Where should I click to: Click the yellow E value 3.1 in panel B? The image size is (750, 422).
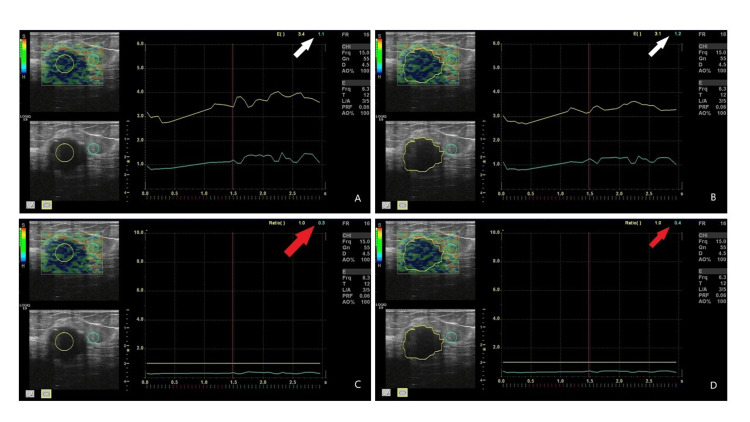coord(658,34)
